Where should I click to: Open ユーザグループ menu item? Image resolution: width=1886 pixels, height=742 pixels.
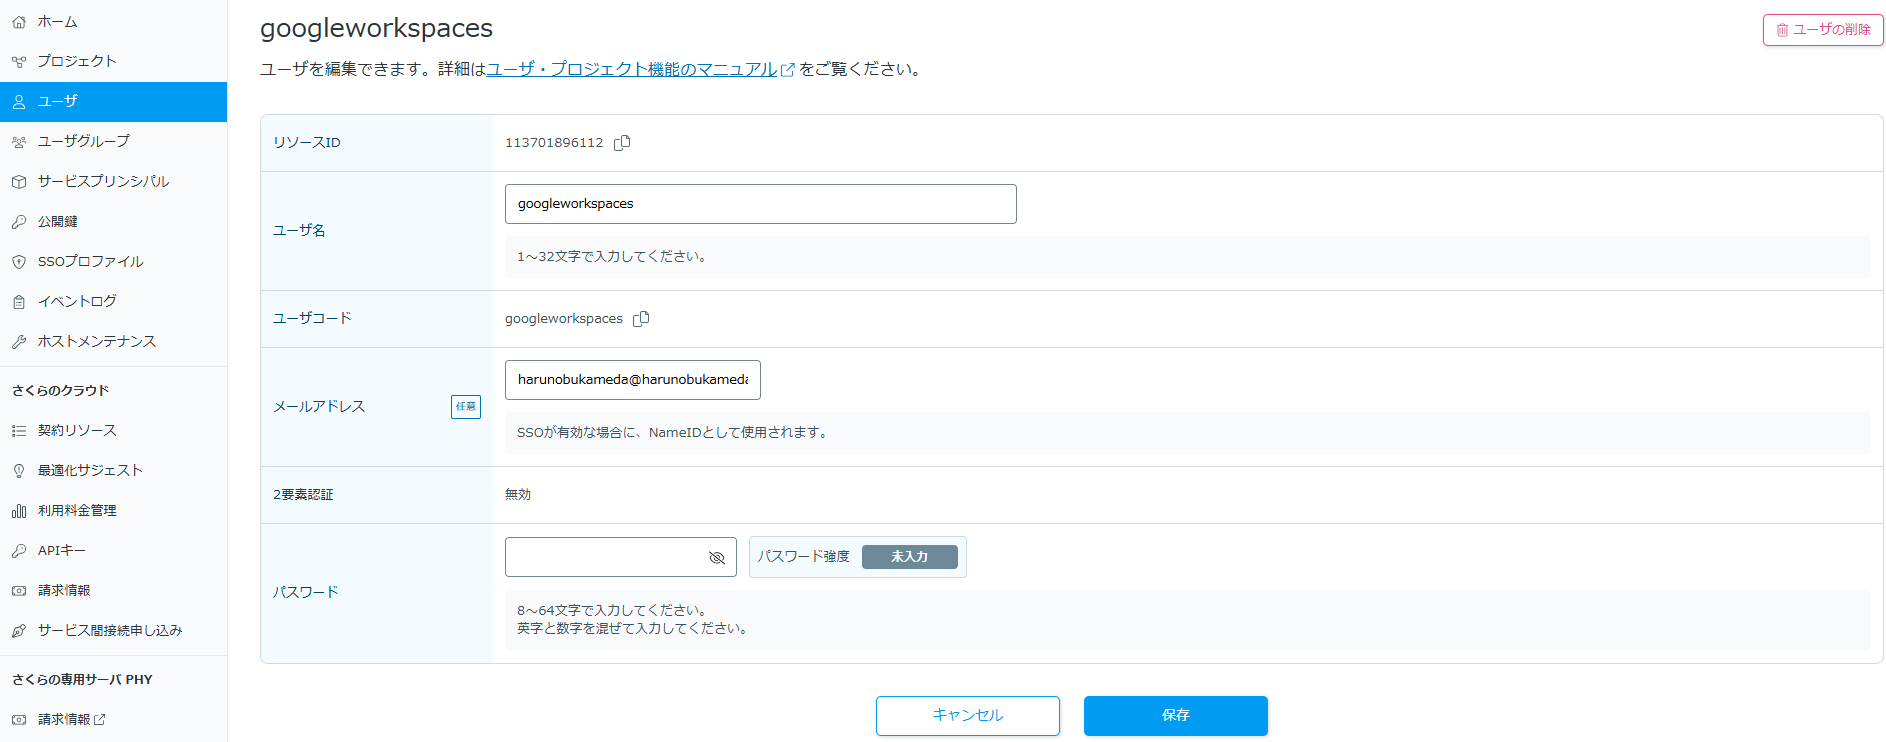(113, 142)
